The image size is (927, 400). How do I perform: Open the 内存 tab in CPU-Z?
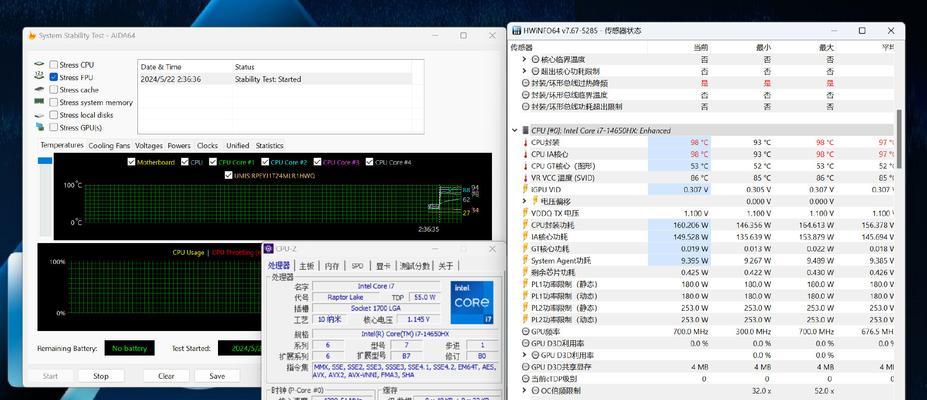[x=332, y=266]
